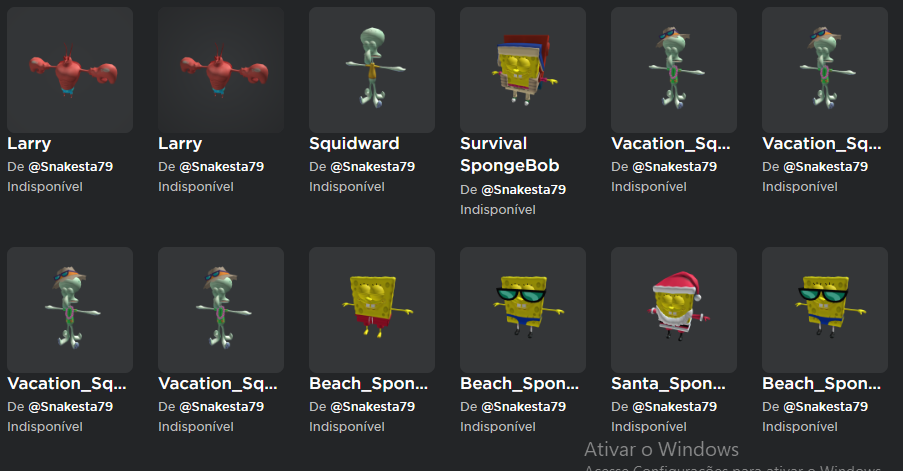
Task: Open the red-shorts SpongeBob without sunglasses thumbnail
Action: coord(372,310)
